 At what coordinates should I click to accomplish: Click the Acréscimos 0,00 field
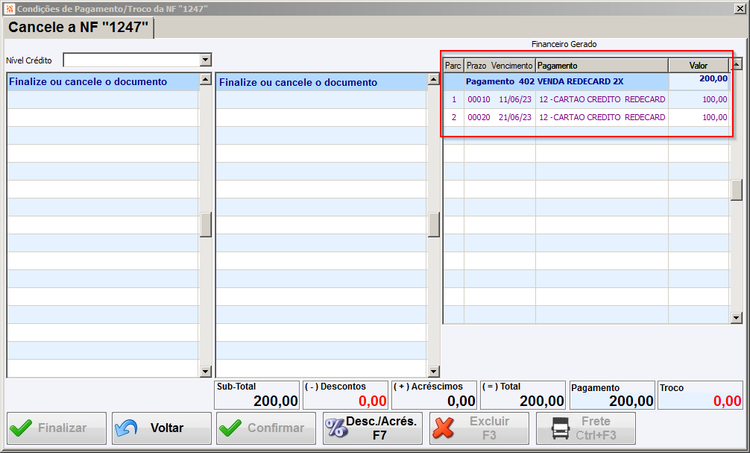coord(434,395)
